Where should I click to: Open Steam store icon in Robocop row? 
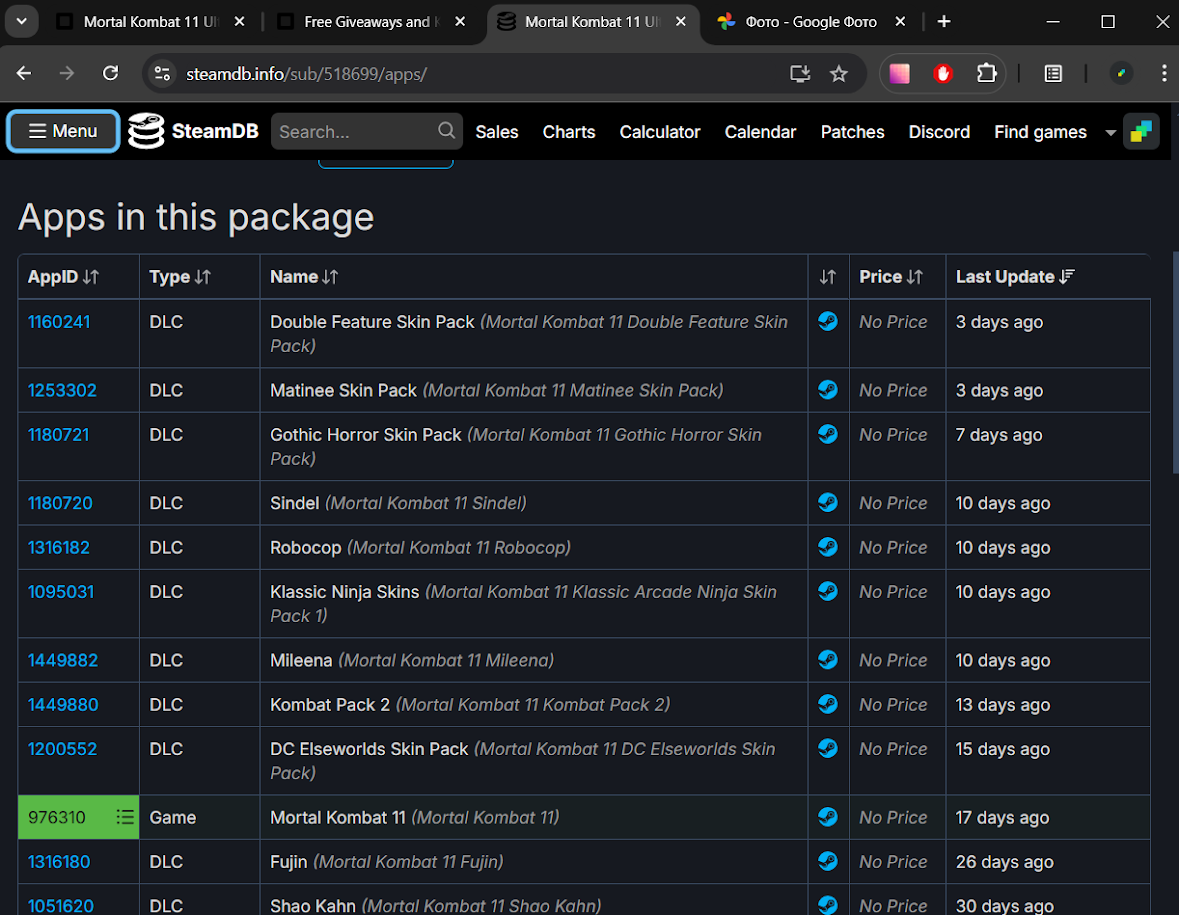point(828,547)
